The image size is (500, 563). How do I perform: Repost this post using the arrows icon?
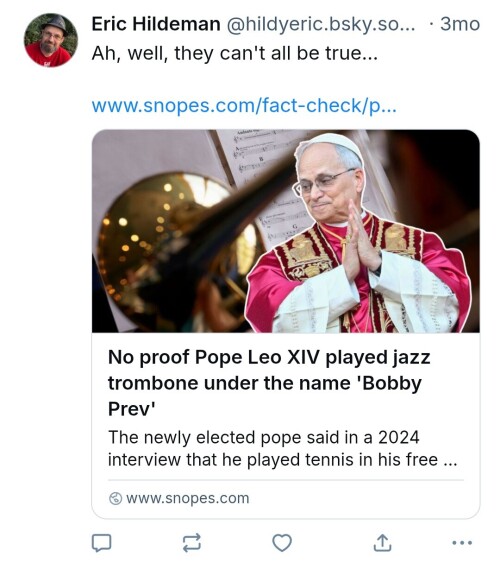click(192, 543)
